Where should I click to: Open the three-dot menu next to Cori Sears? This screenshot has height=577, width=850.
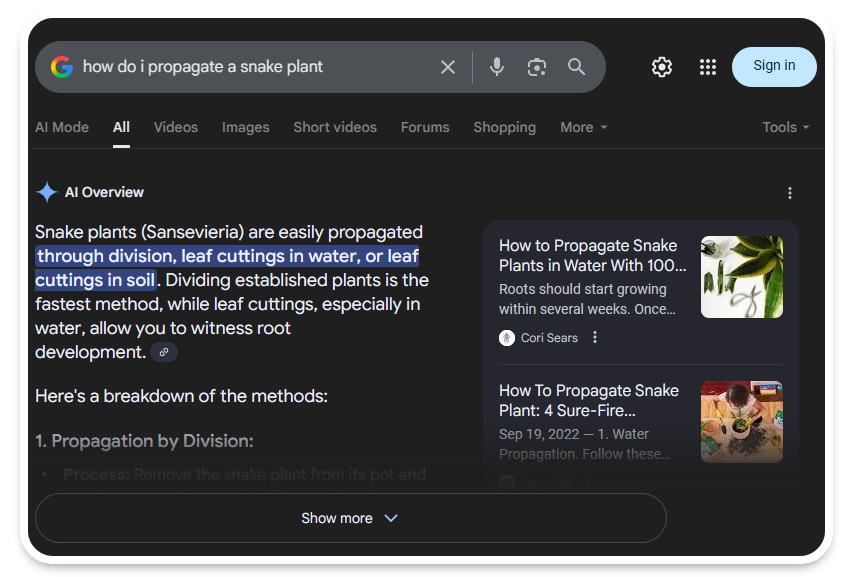[595, 338]
